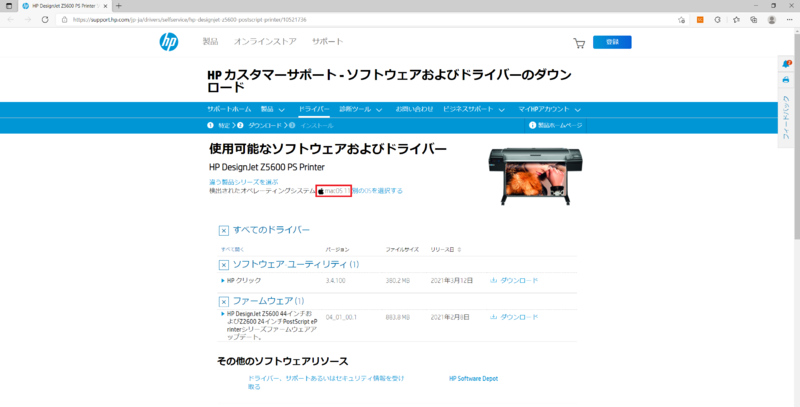This screenshot has height=407, width=800.
Task: Open the 製品 top menu
Action: click(210, 42)
